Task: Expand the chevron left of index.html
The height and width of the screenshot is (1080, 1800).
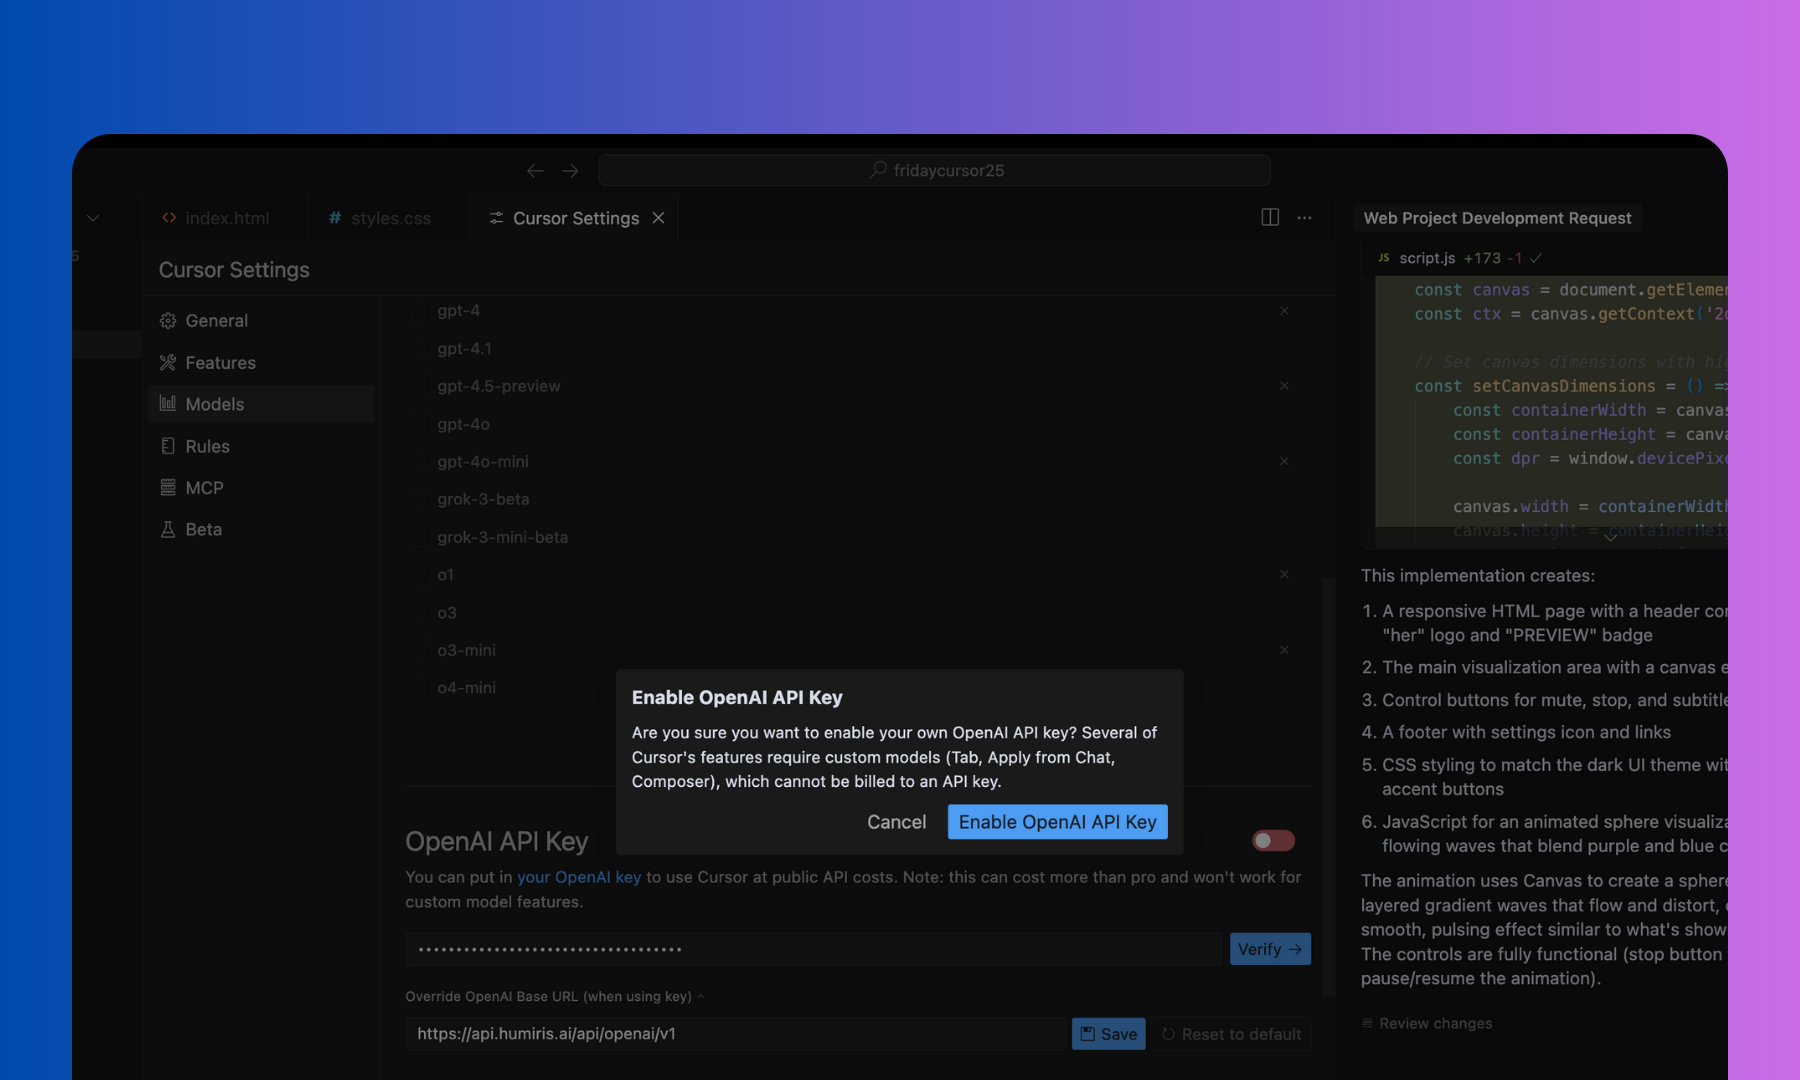Action: point(93,218)
